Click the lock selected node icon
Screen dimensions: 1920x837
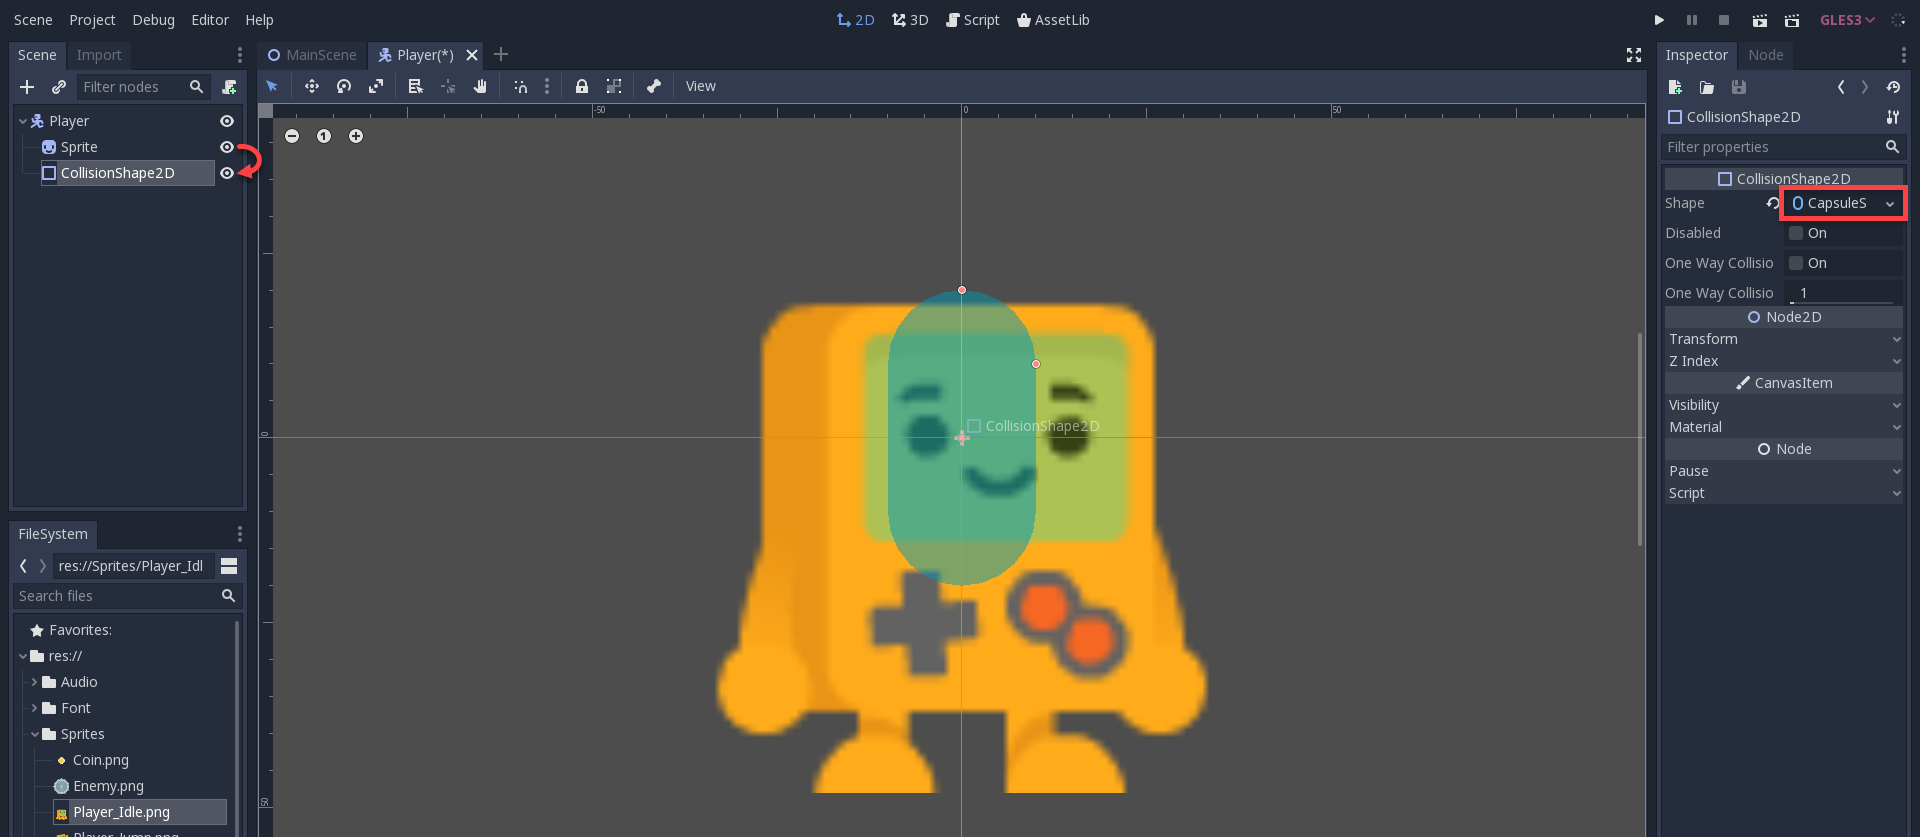click(x=581, y=86)
